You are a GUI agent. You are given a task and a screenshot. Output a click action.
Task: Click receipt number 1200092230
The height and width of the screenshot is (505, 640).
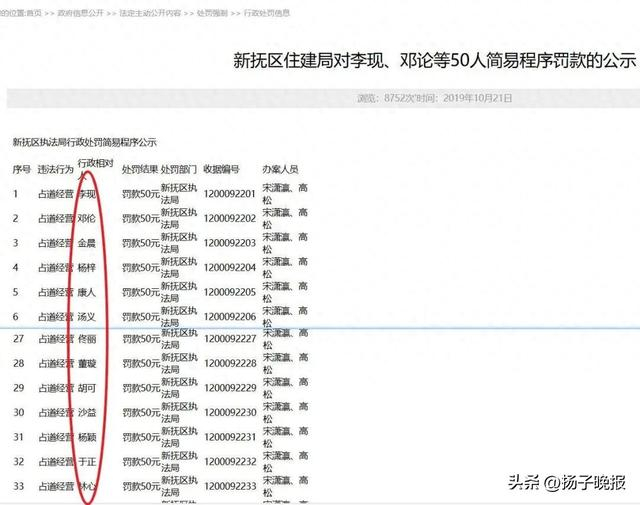click(x=230, y=412)
